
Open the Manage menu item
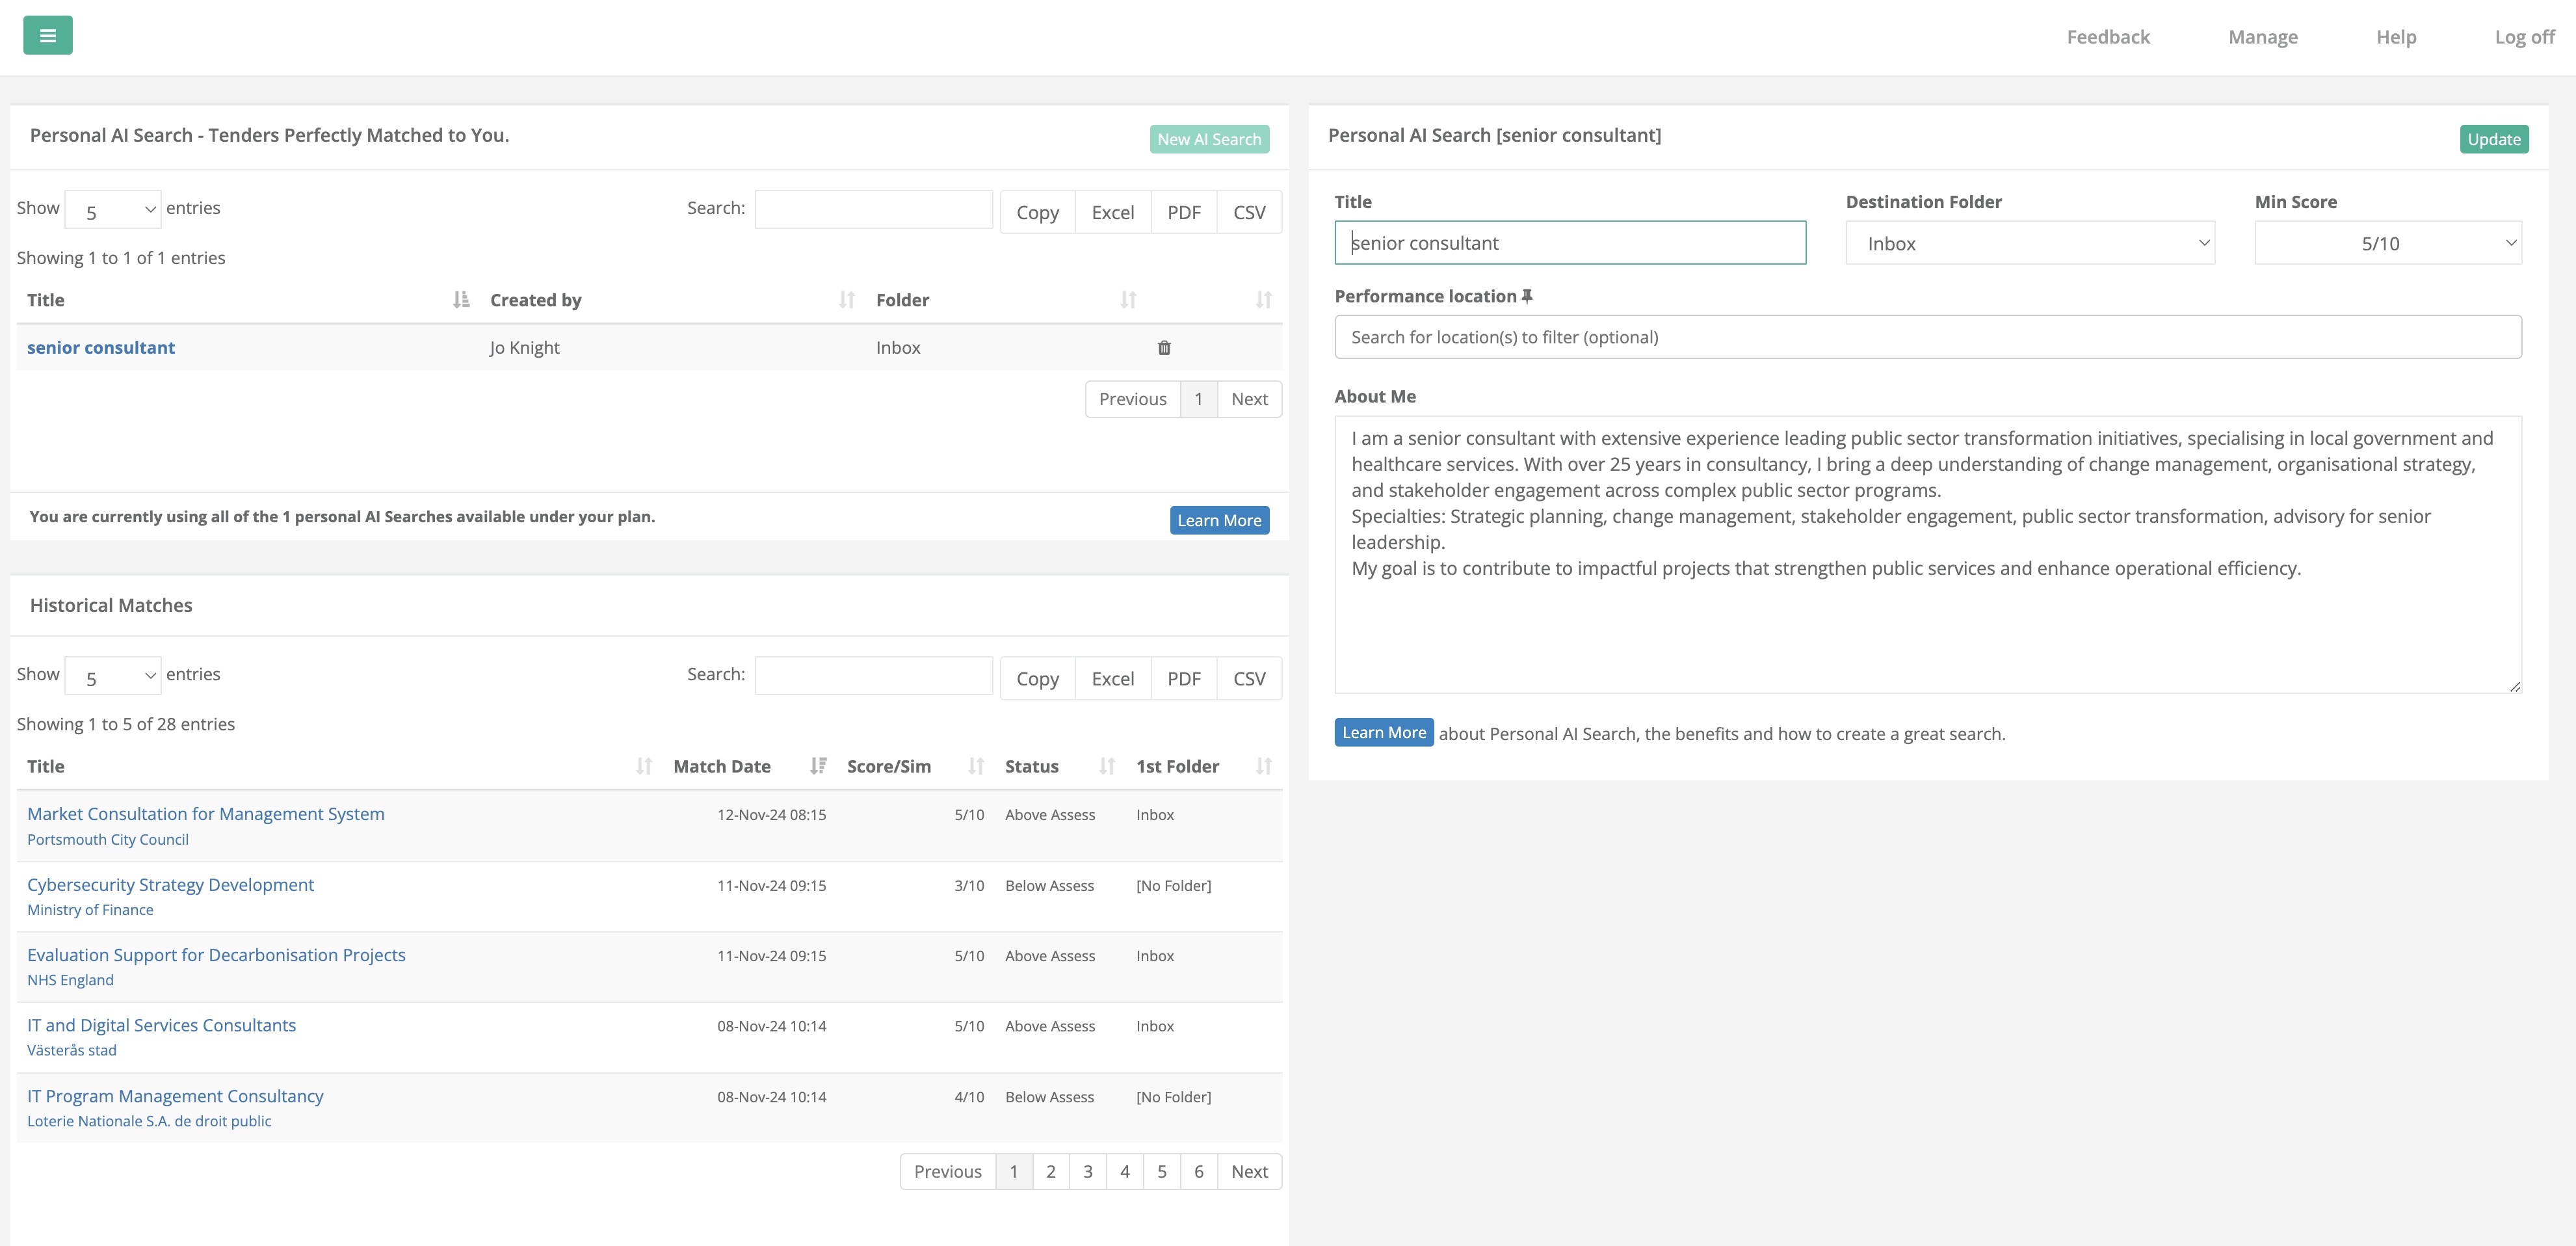(x=2262, y=37)
